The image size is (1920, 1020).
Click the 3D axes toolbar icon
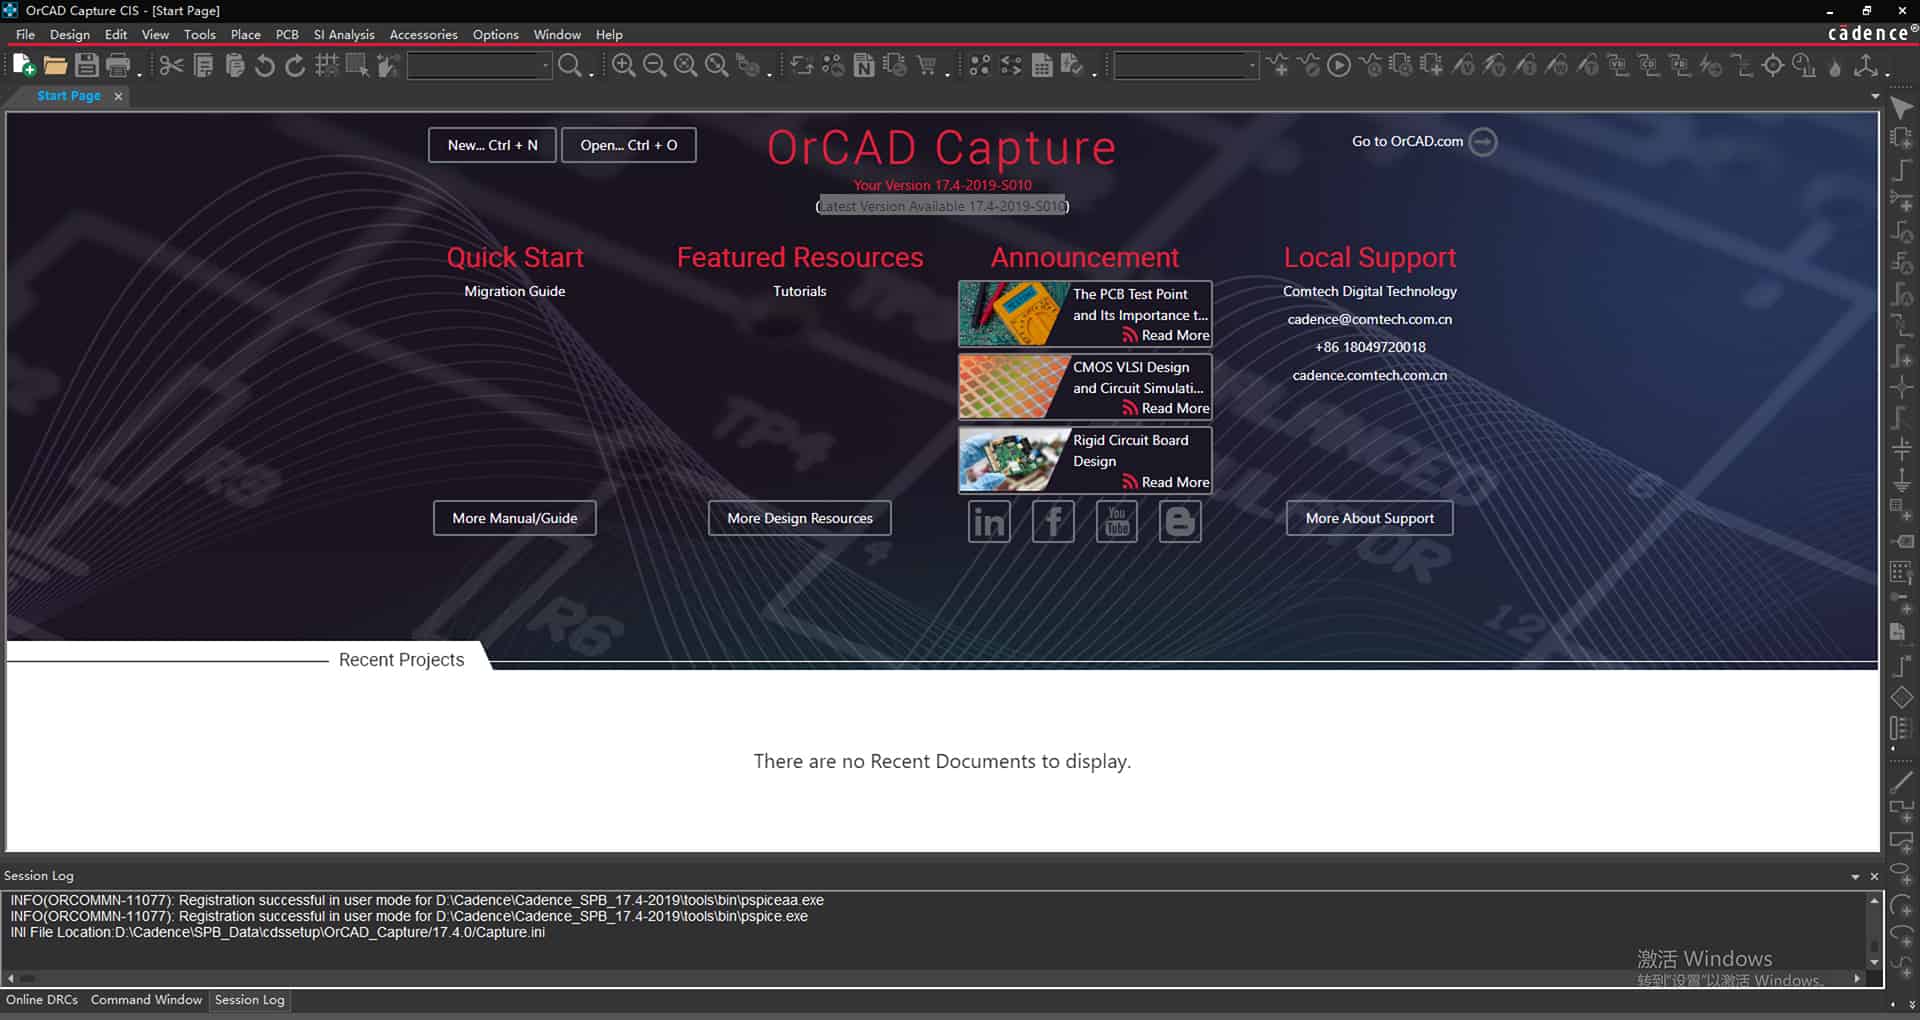point(1865,66)
